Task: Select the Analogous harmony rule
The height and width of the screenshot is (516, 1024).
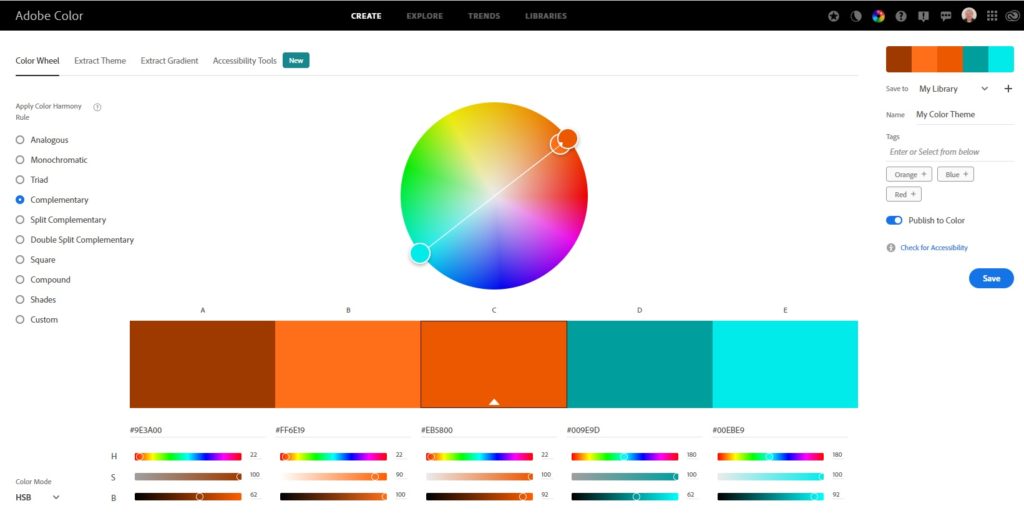Action: [x=42, y=140]
